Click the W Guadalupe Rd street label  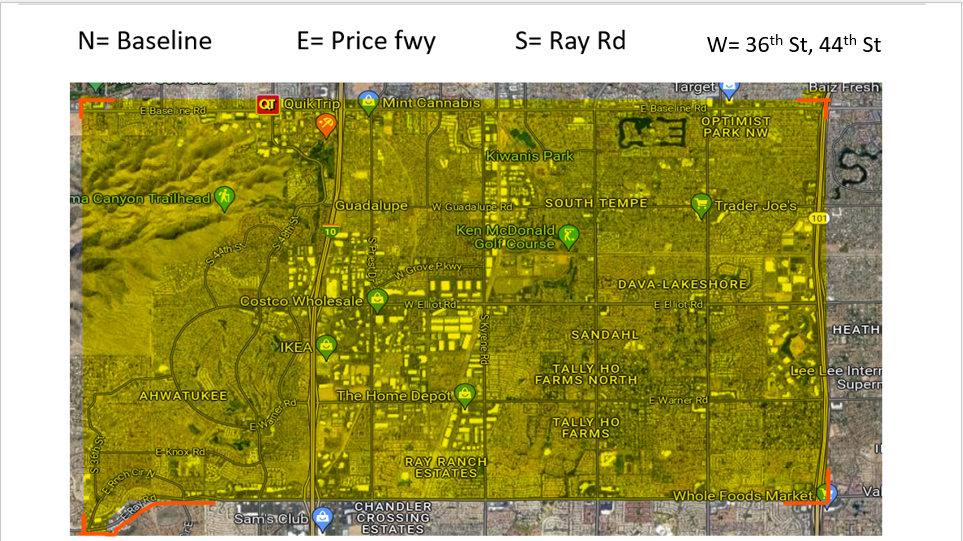click(x=472, y=207)
